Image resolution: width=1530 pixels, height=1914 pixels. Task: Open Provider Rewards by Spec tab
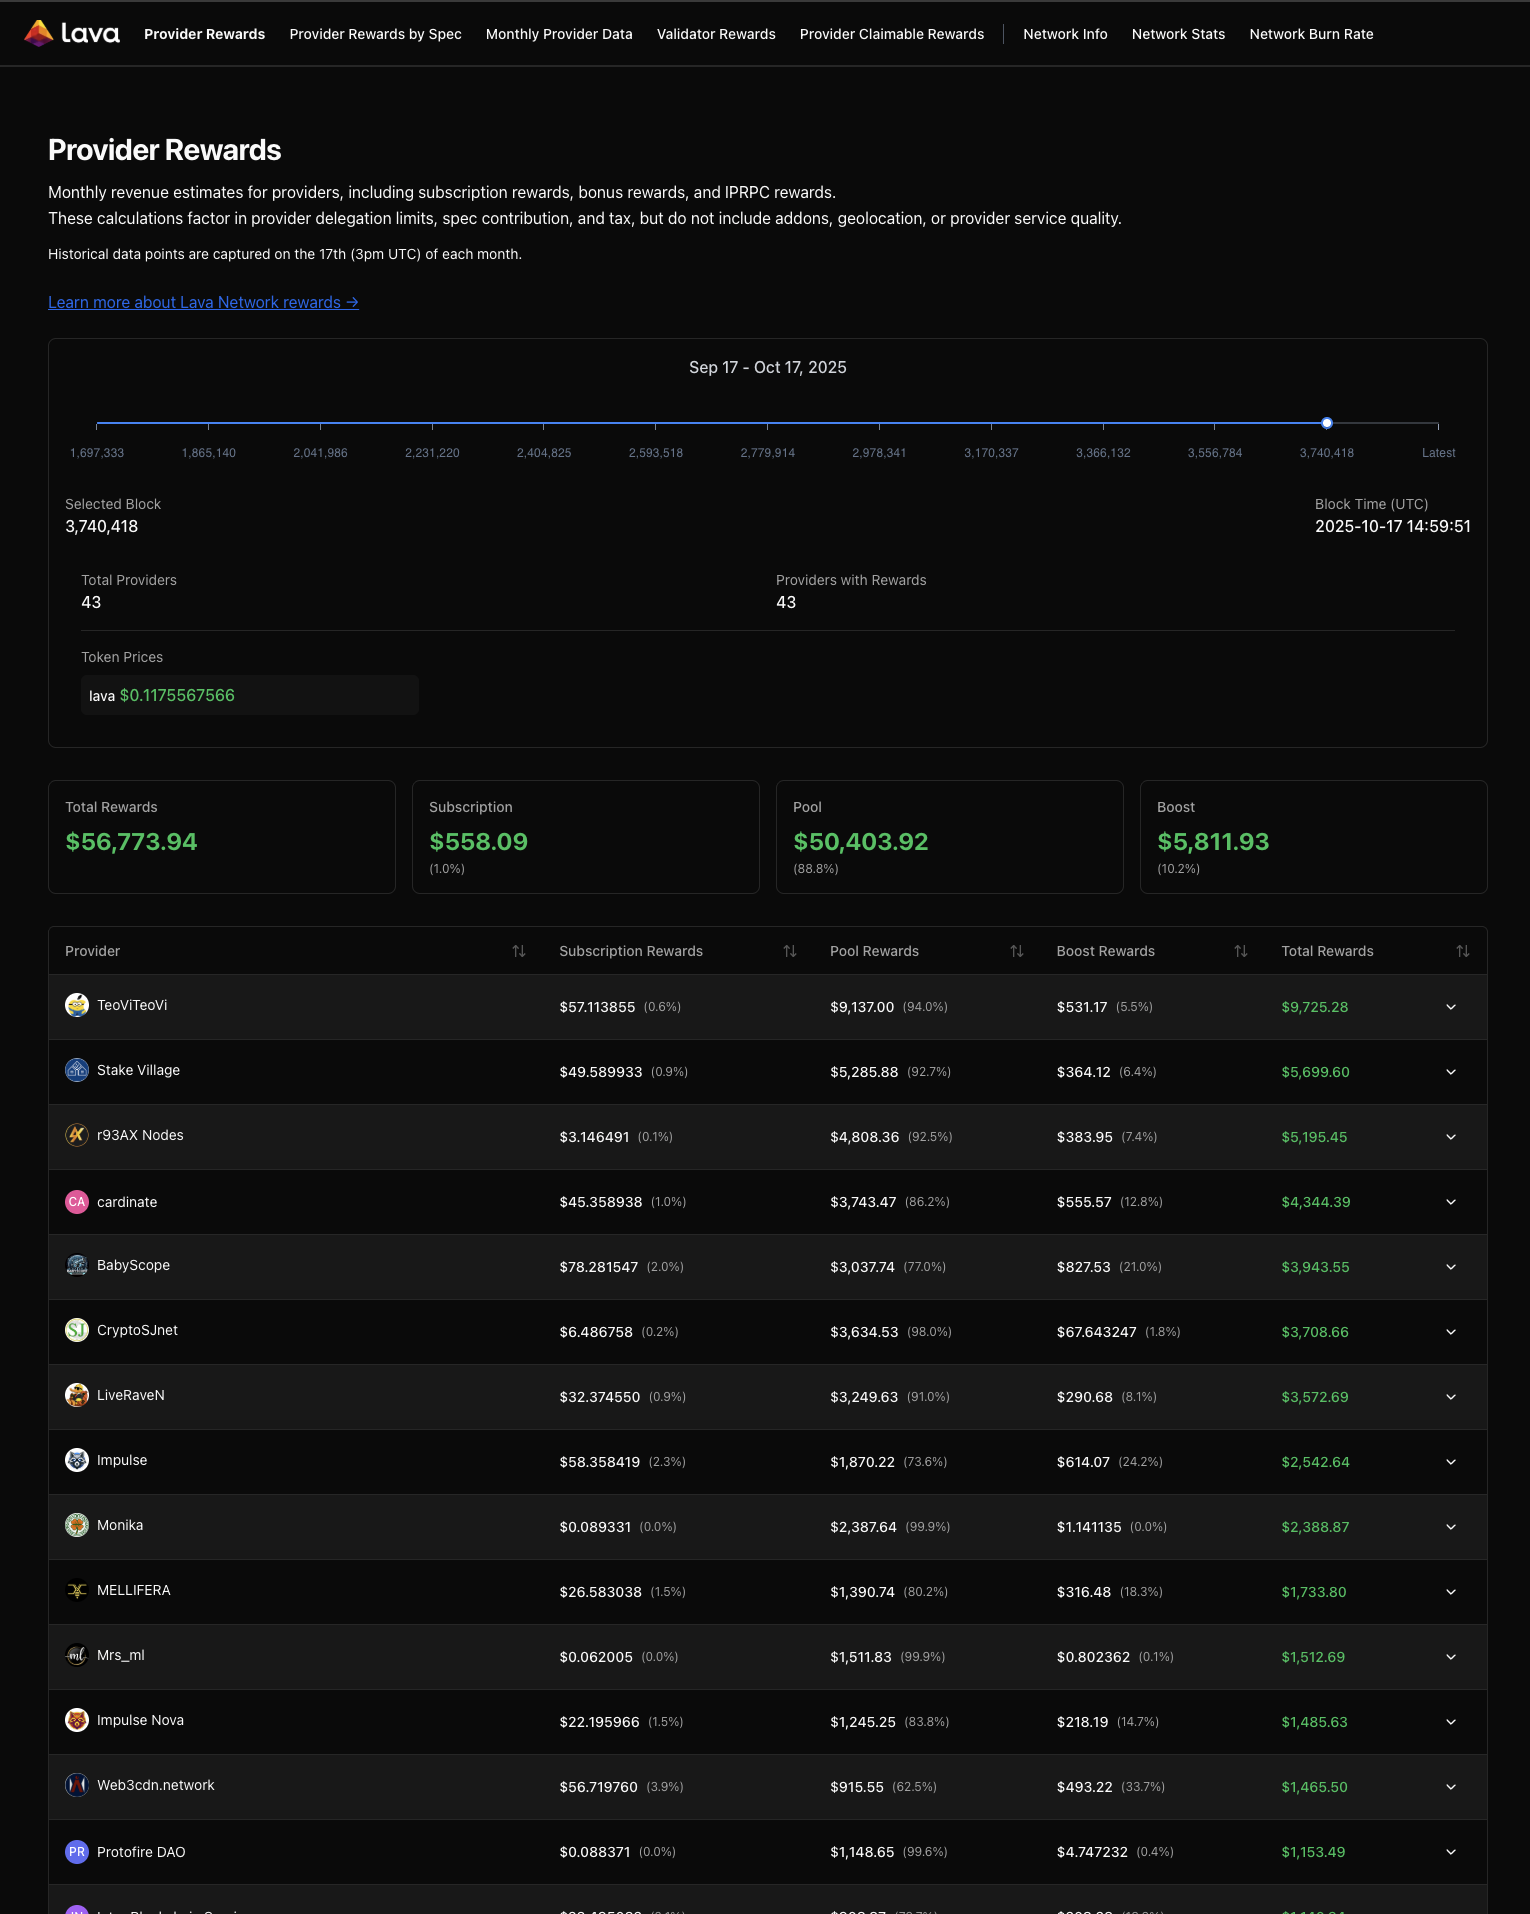tap(375, 34)
